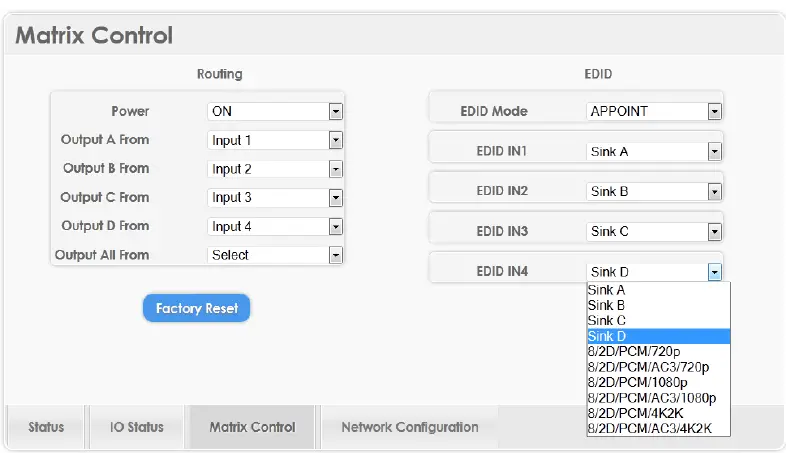Select the Matrix Control tab
Viewport: 786px width, 453px height.
(x=252, y=427)
